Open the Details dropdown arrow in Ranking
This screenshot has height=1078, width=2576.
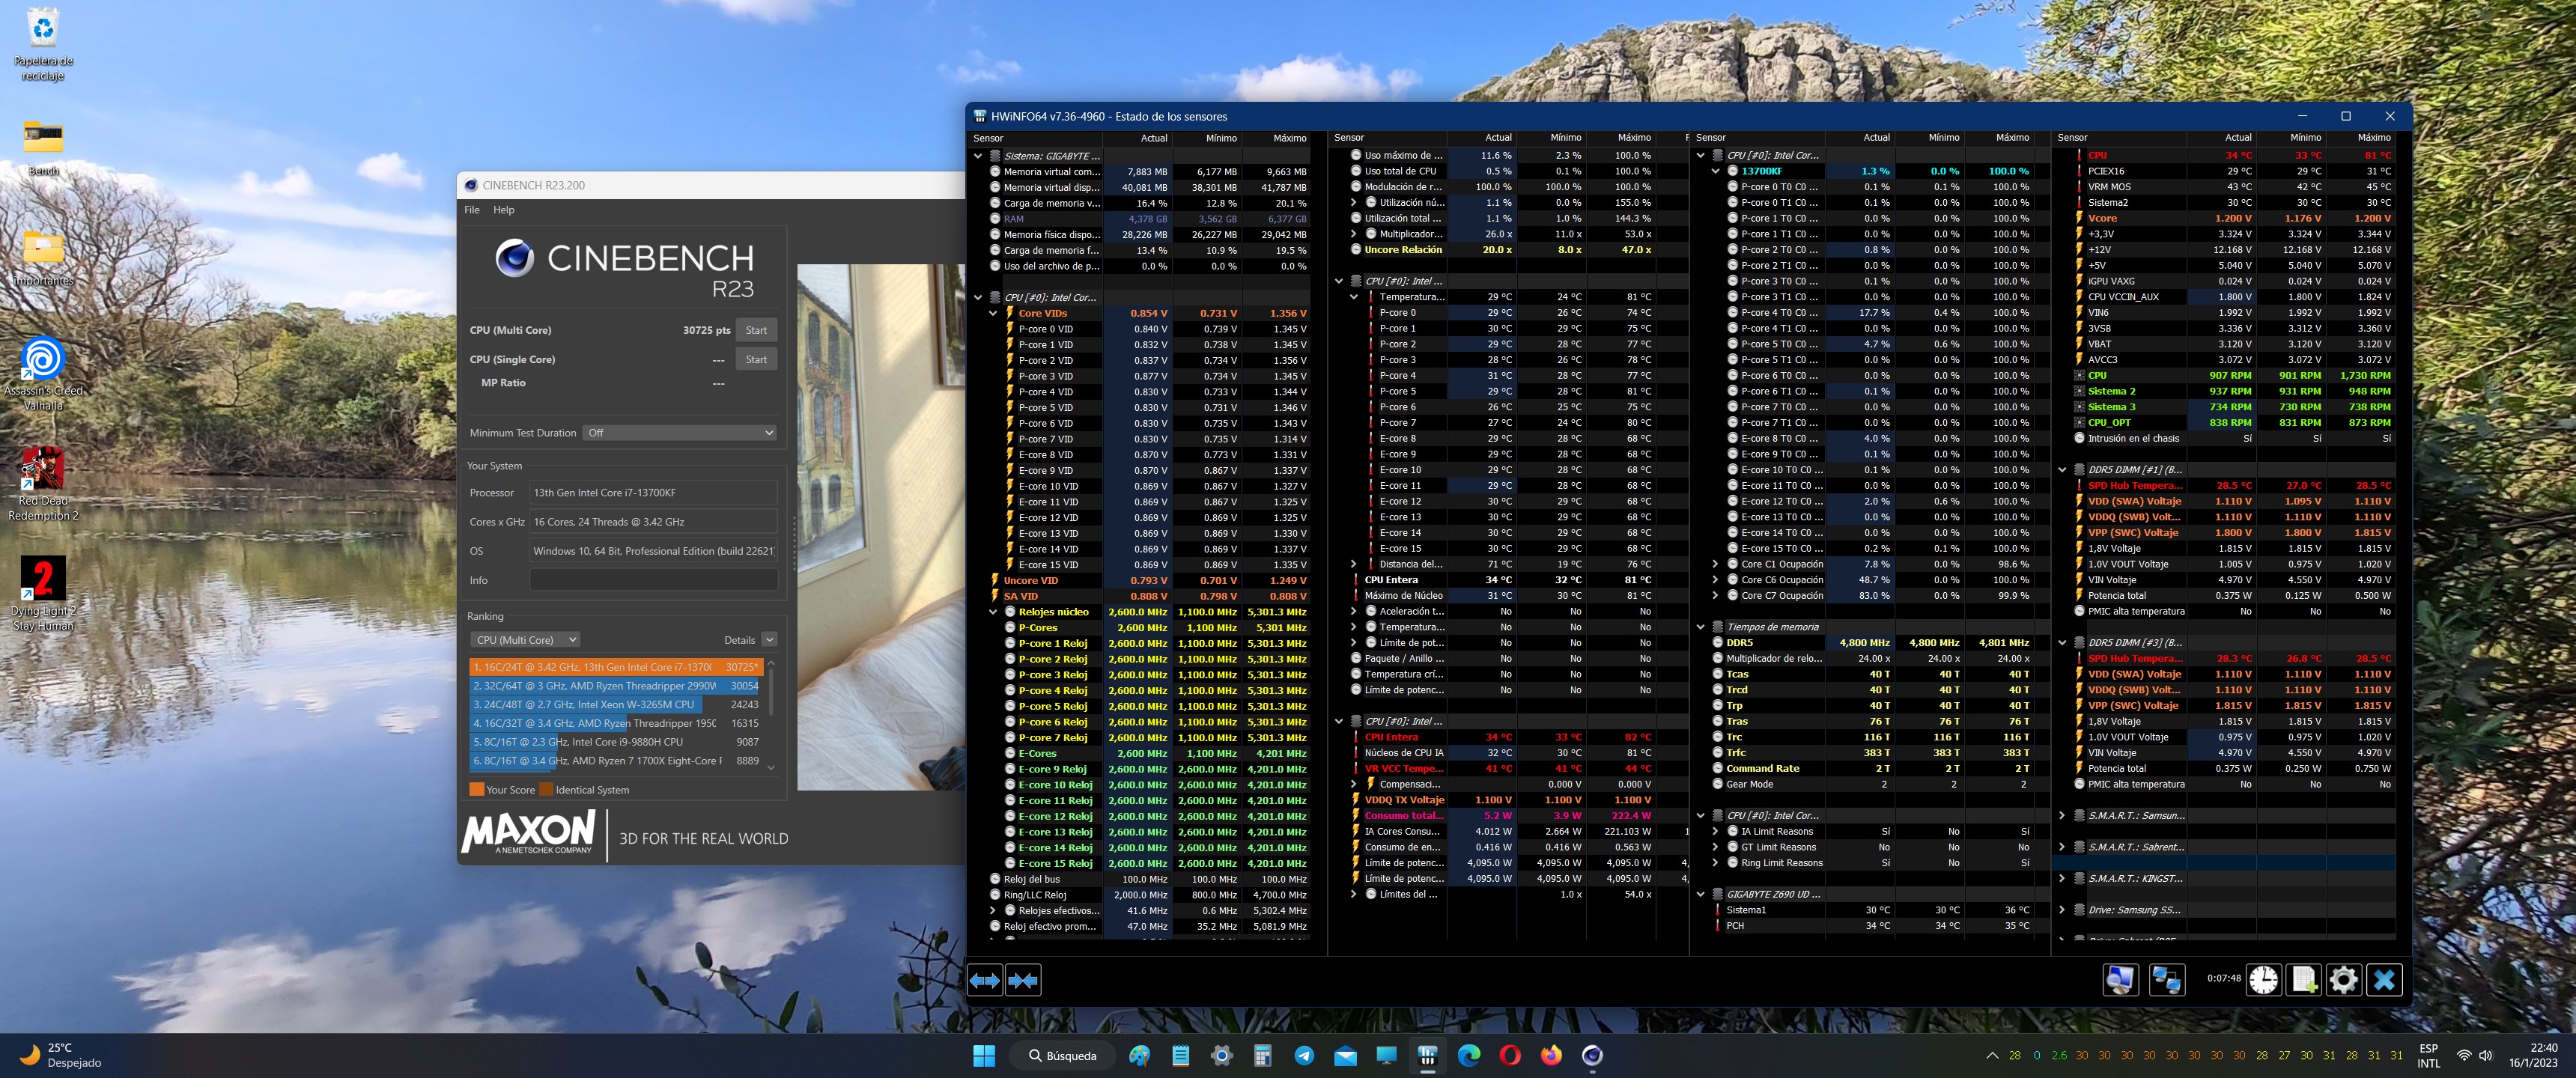tap(769, 640)
